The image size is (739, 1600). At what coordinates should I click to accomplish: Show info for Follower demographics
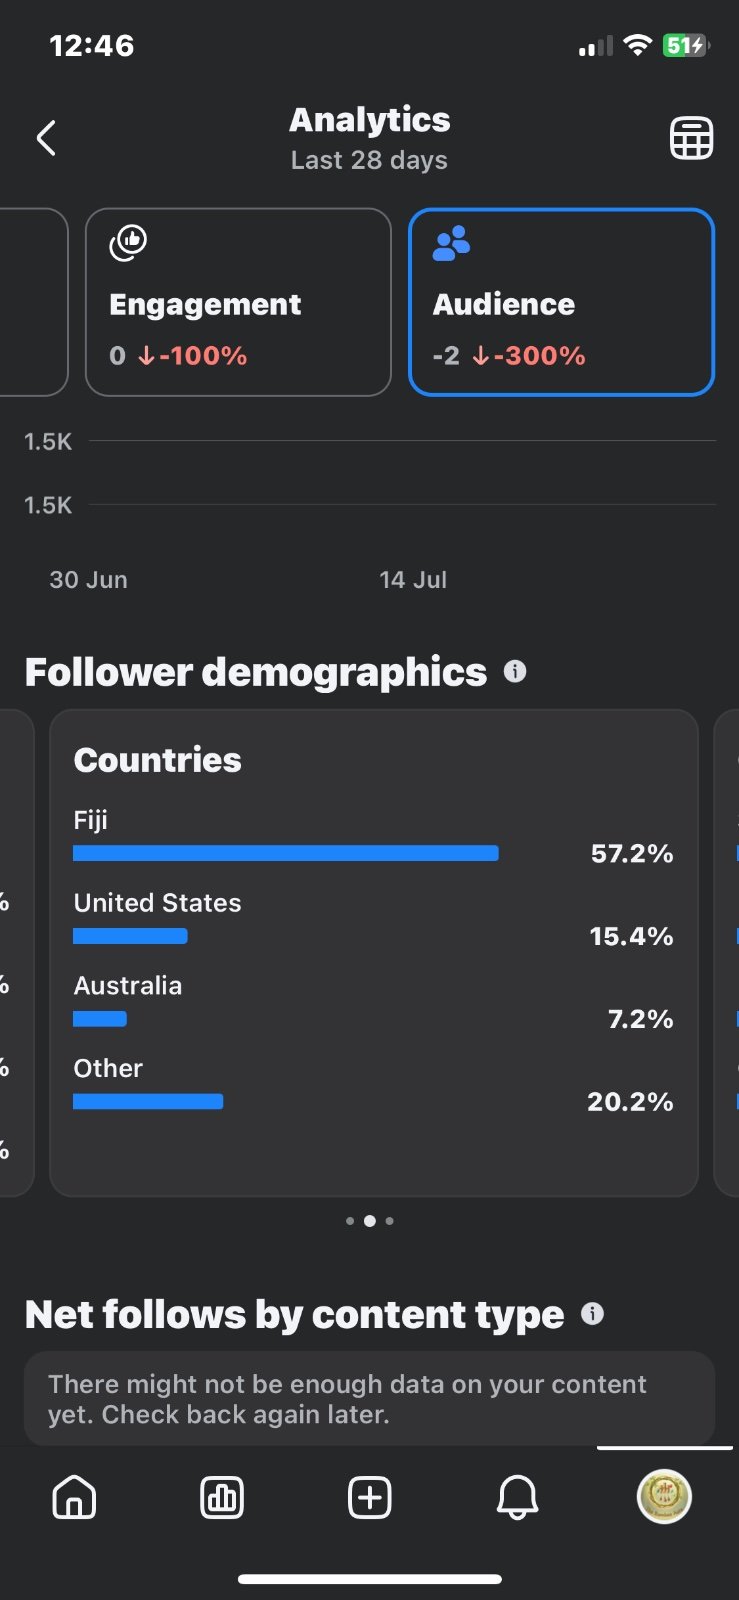(515, 671)
